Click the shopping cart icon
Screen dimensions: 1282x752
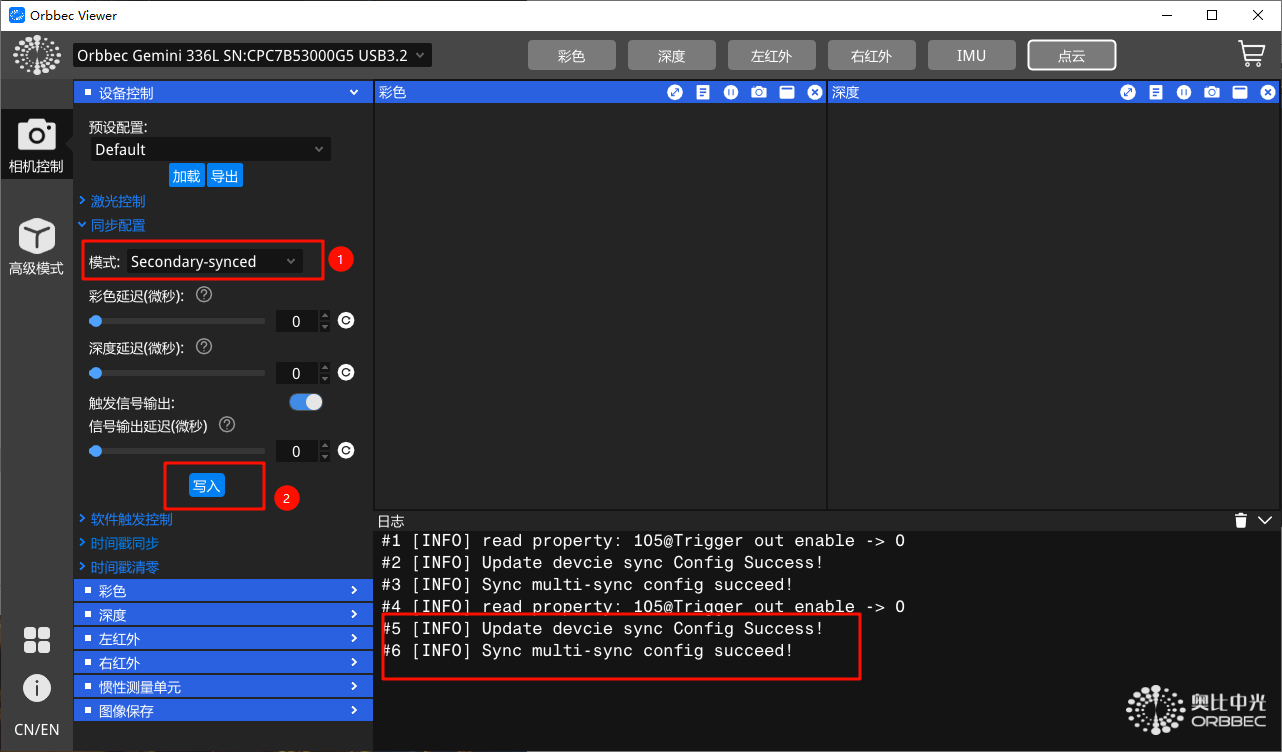1251,54
